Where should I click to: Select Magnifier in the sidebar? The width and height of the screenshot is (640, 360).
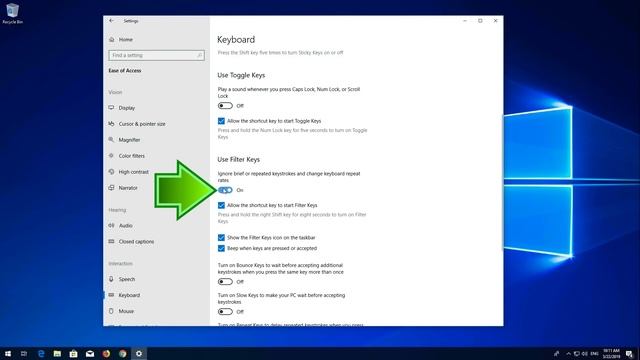click(x=124, y=140)
